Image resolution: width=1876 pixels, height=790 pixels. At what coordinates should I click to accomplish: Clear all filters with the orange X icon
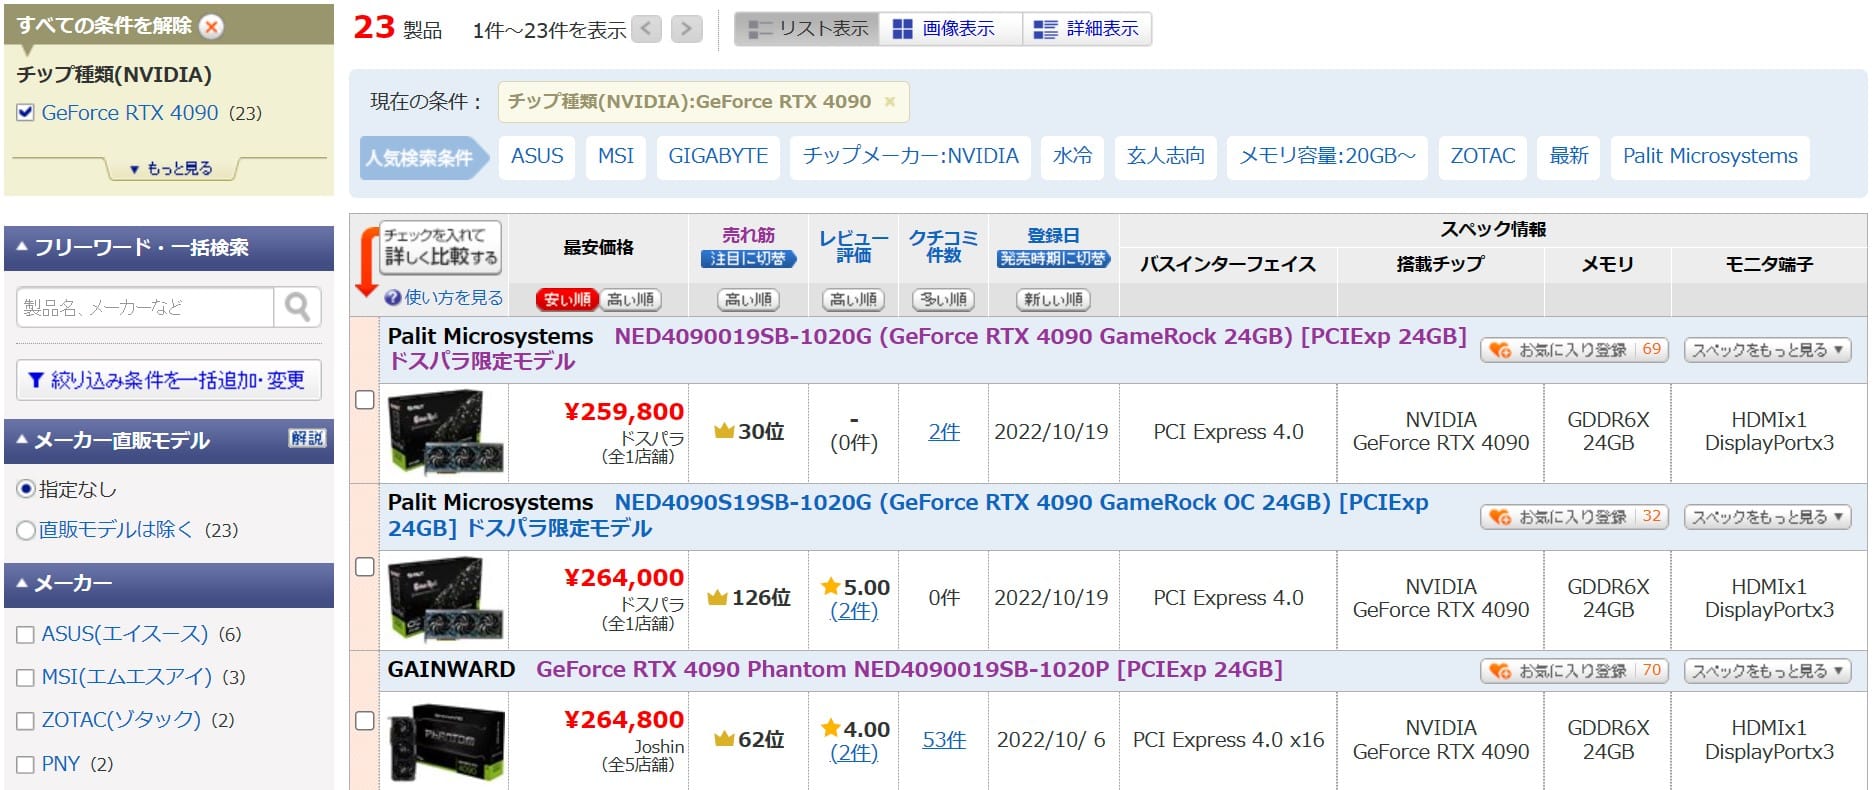[x=211, y=27]
